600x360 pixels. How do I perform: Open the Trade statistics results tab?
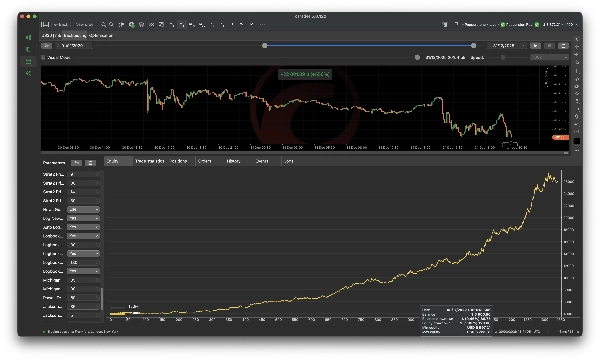click(150, 161)
